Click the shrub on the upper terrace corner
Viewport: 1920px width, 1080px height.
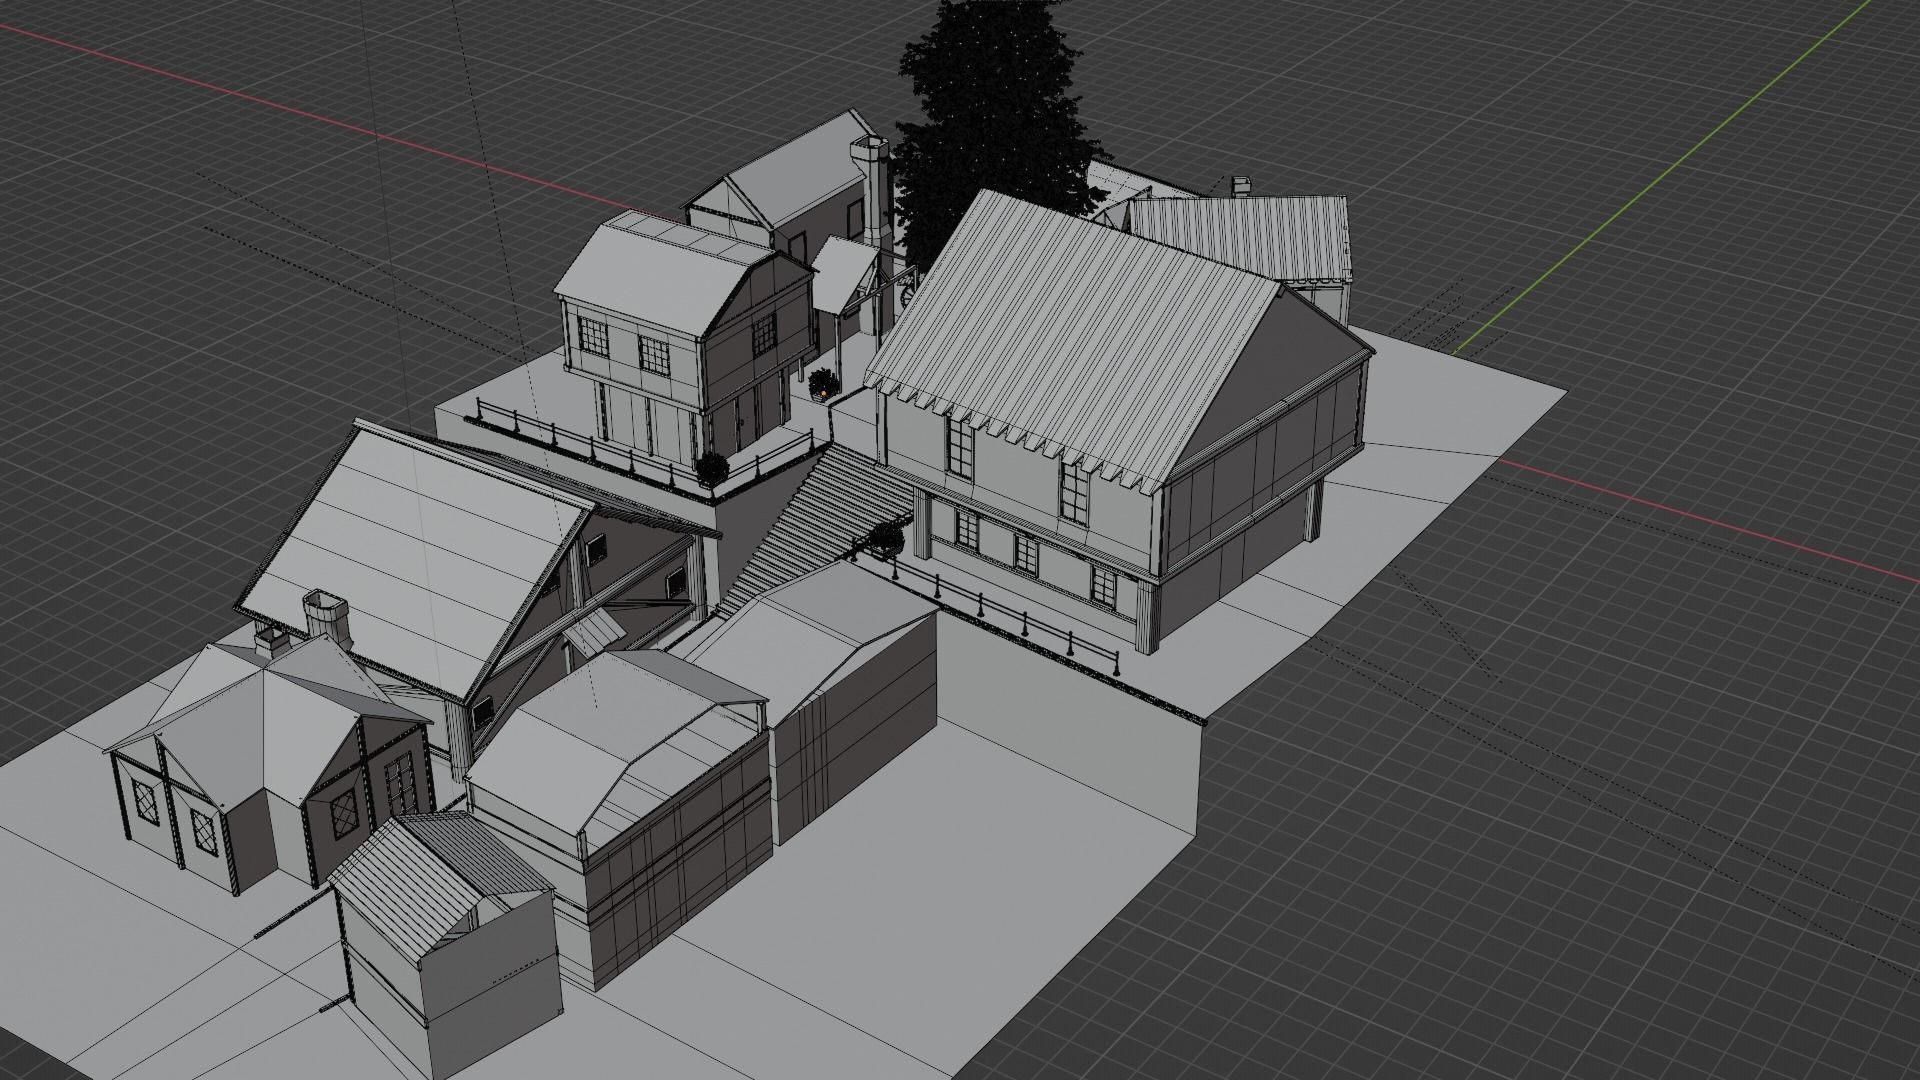click(x=711, y=468)
